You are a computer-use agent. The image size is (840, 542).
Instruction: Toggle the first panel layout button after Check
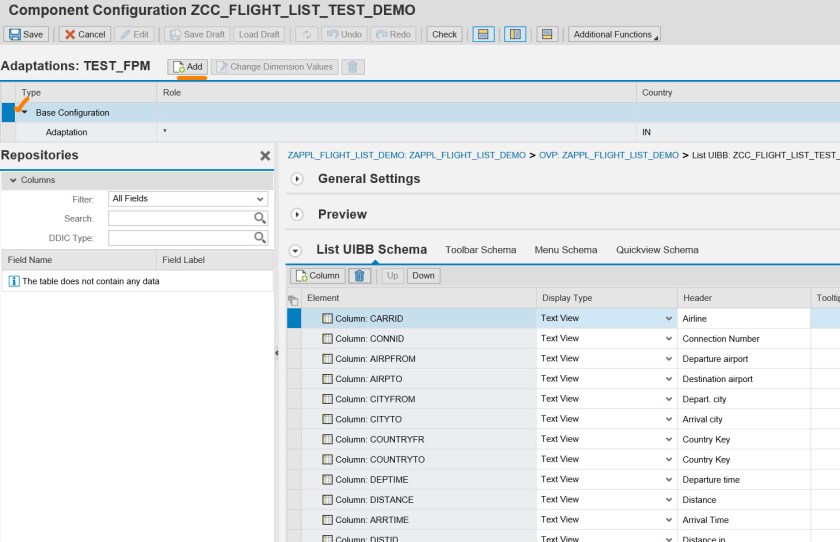point(483,34)
